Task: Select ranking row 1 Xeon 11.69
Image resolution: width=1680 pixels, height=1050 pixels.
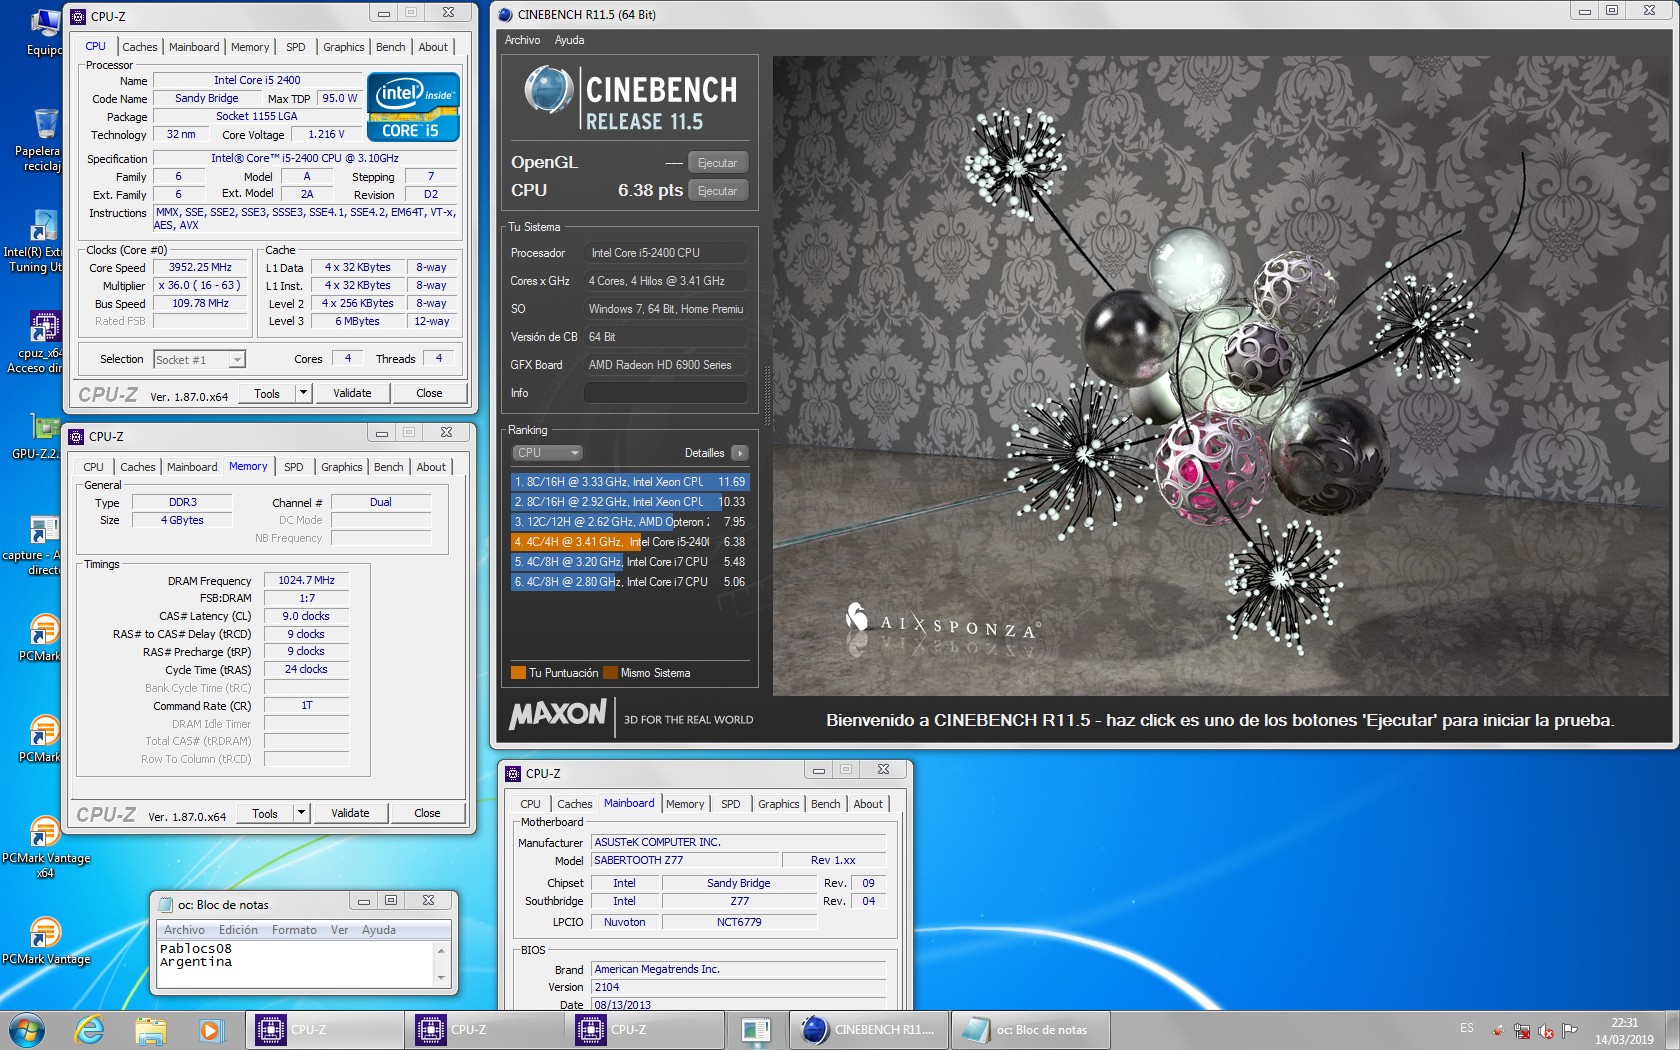Action: click(629, 482)
